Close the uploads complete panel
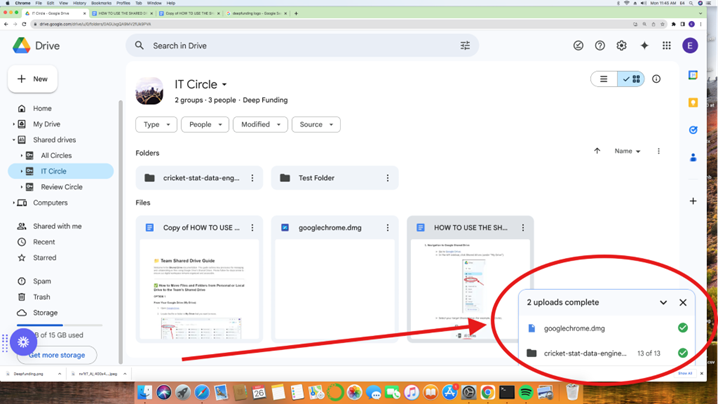This screenshot has width=718, height=404. 683,302
